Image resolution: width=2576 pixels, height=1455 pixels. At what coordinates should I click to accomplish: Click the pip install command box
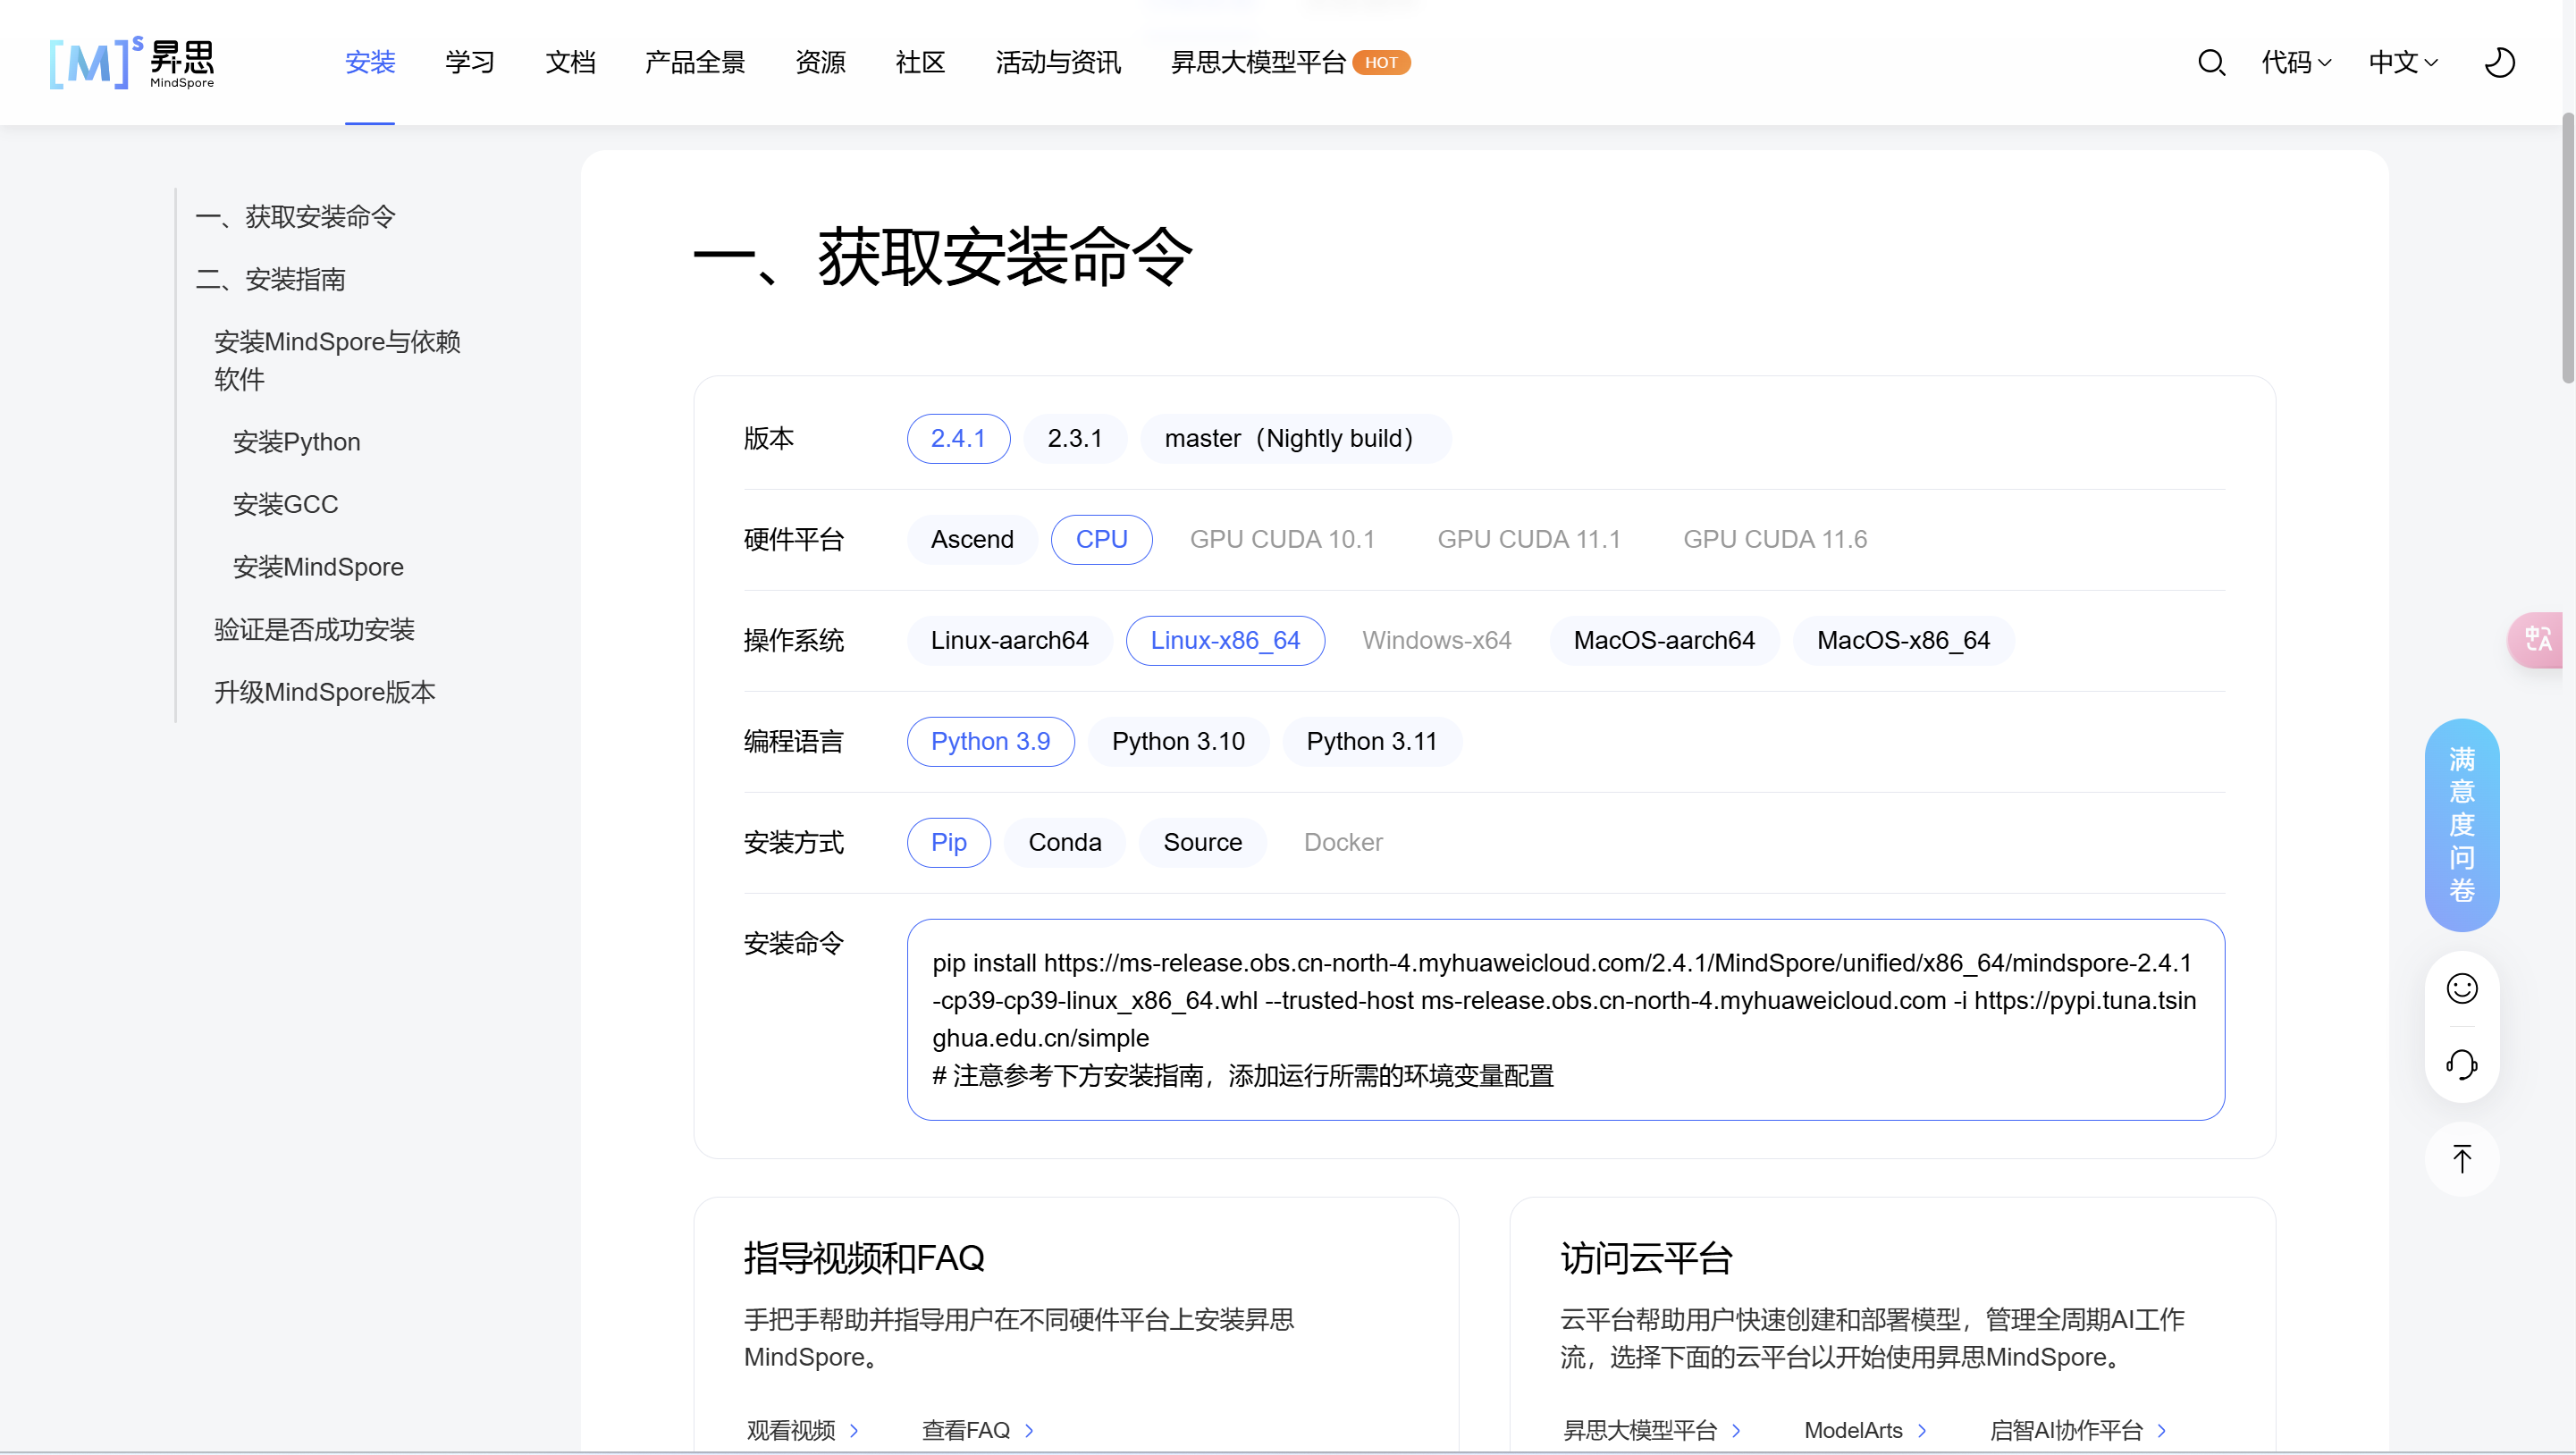pos(1565,1019)
